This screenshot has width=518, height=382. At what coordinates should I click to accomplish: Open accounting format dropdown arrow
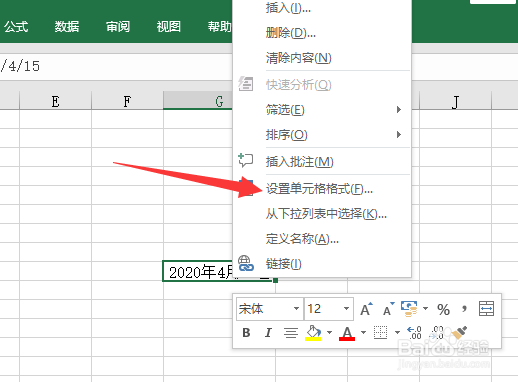[425, 309]
